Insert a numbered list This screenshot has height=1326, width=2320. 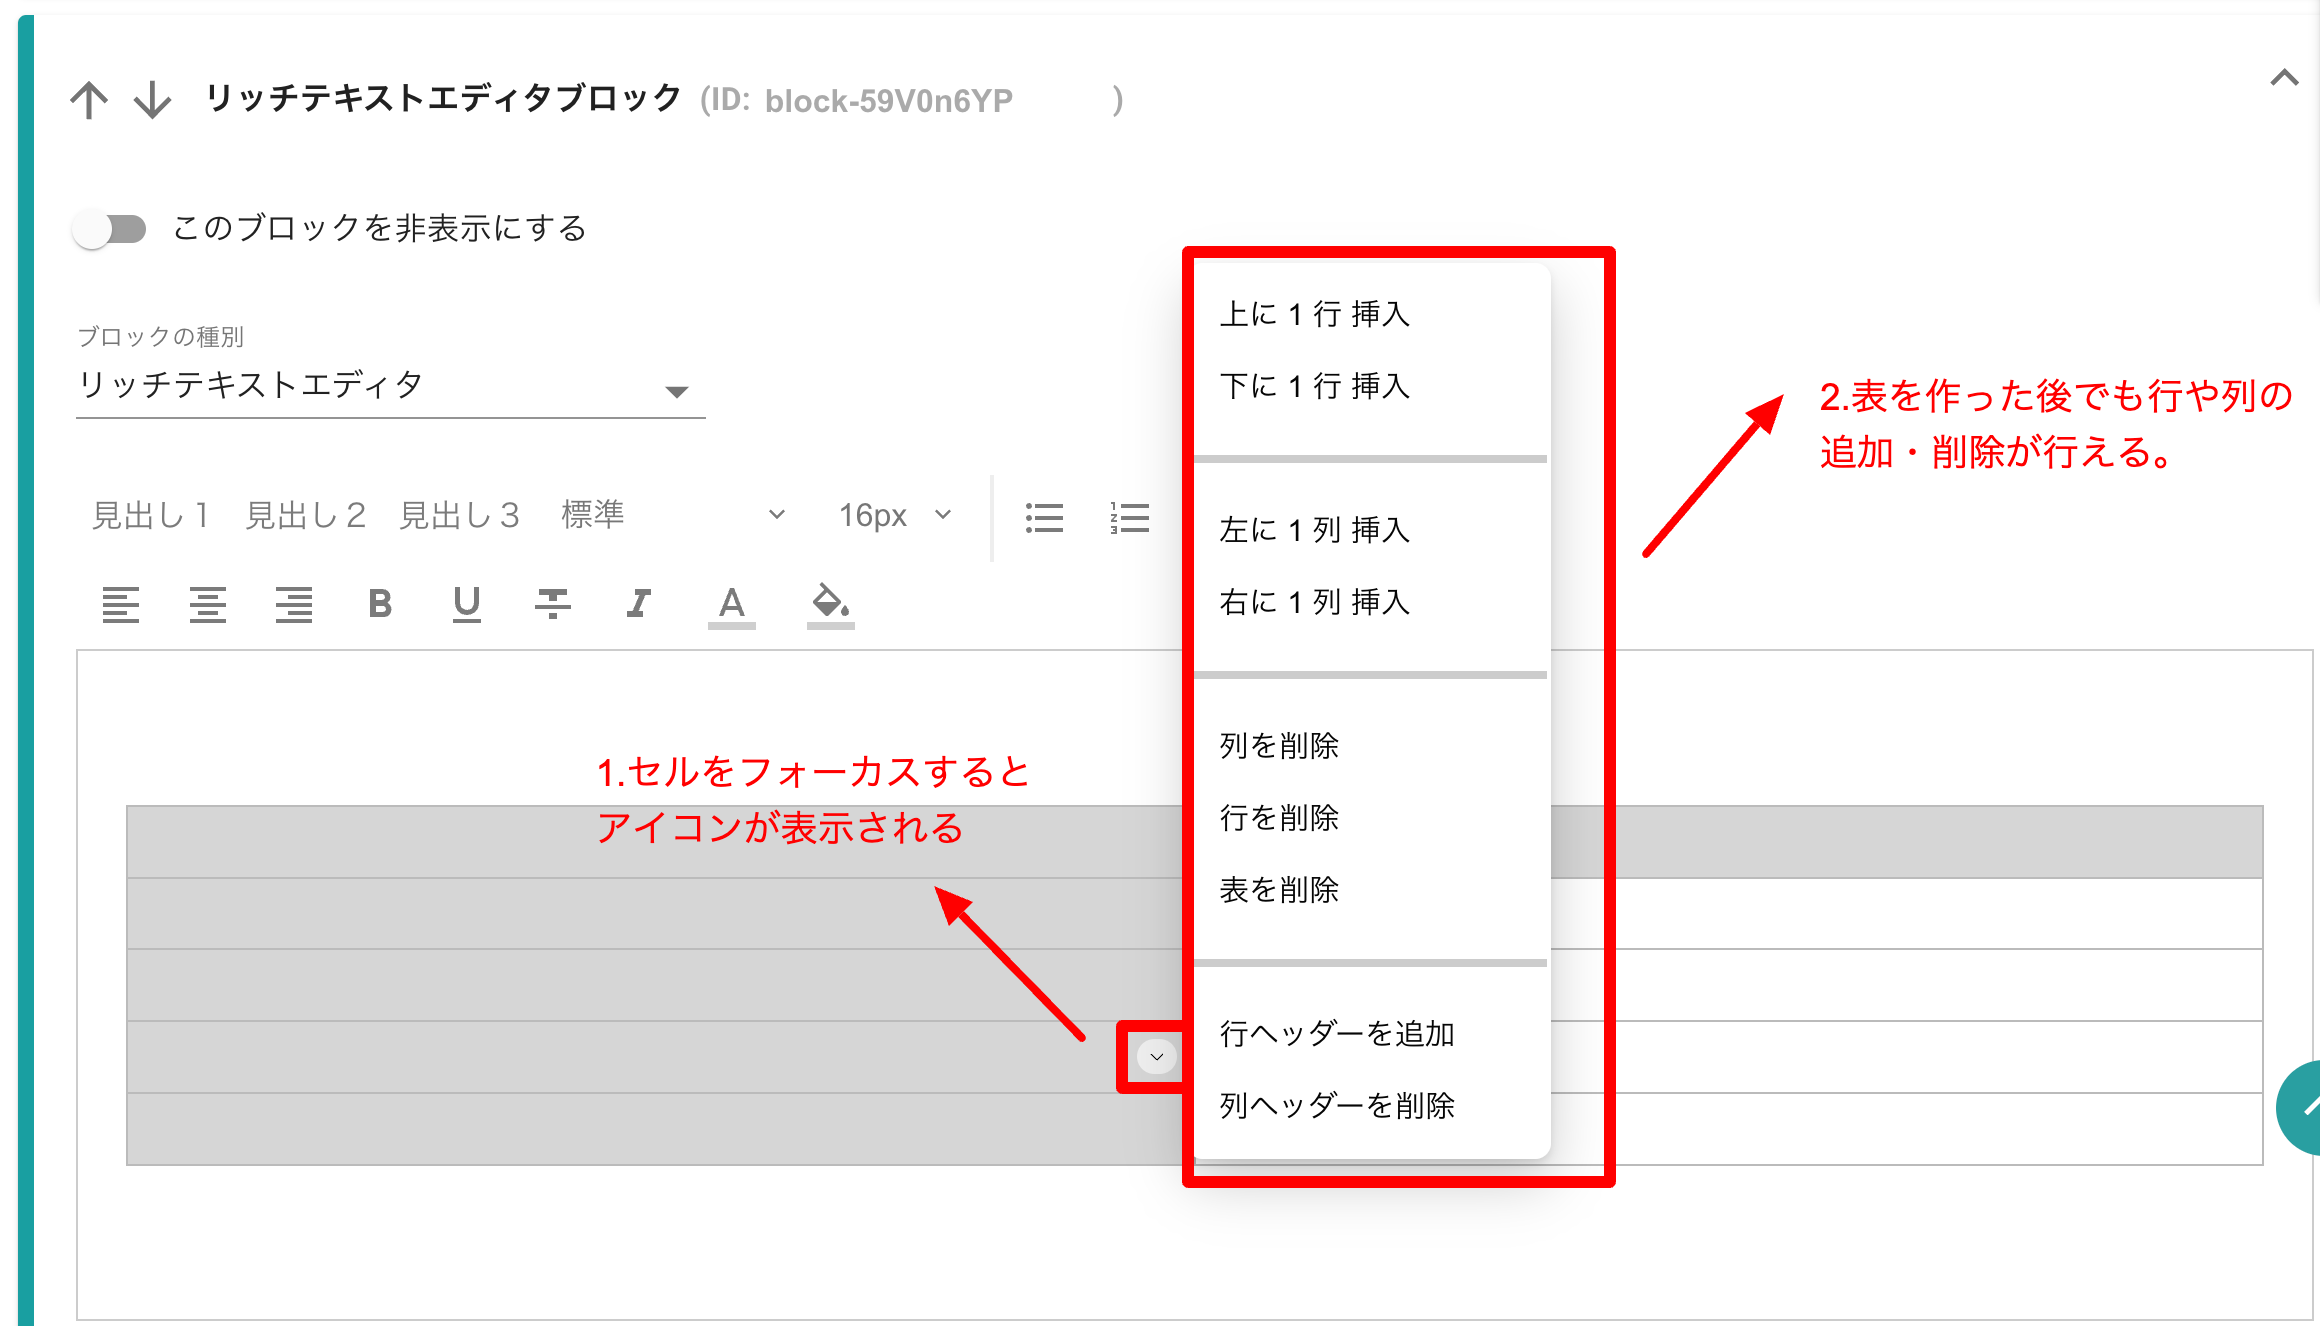pos(1130,517)
